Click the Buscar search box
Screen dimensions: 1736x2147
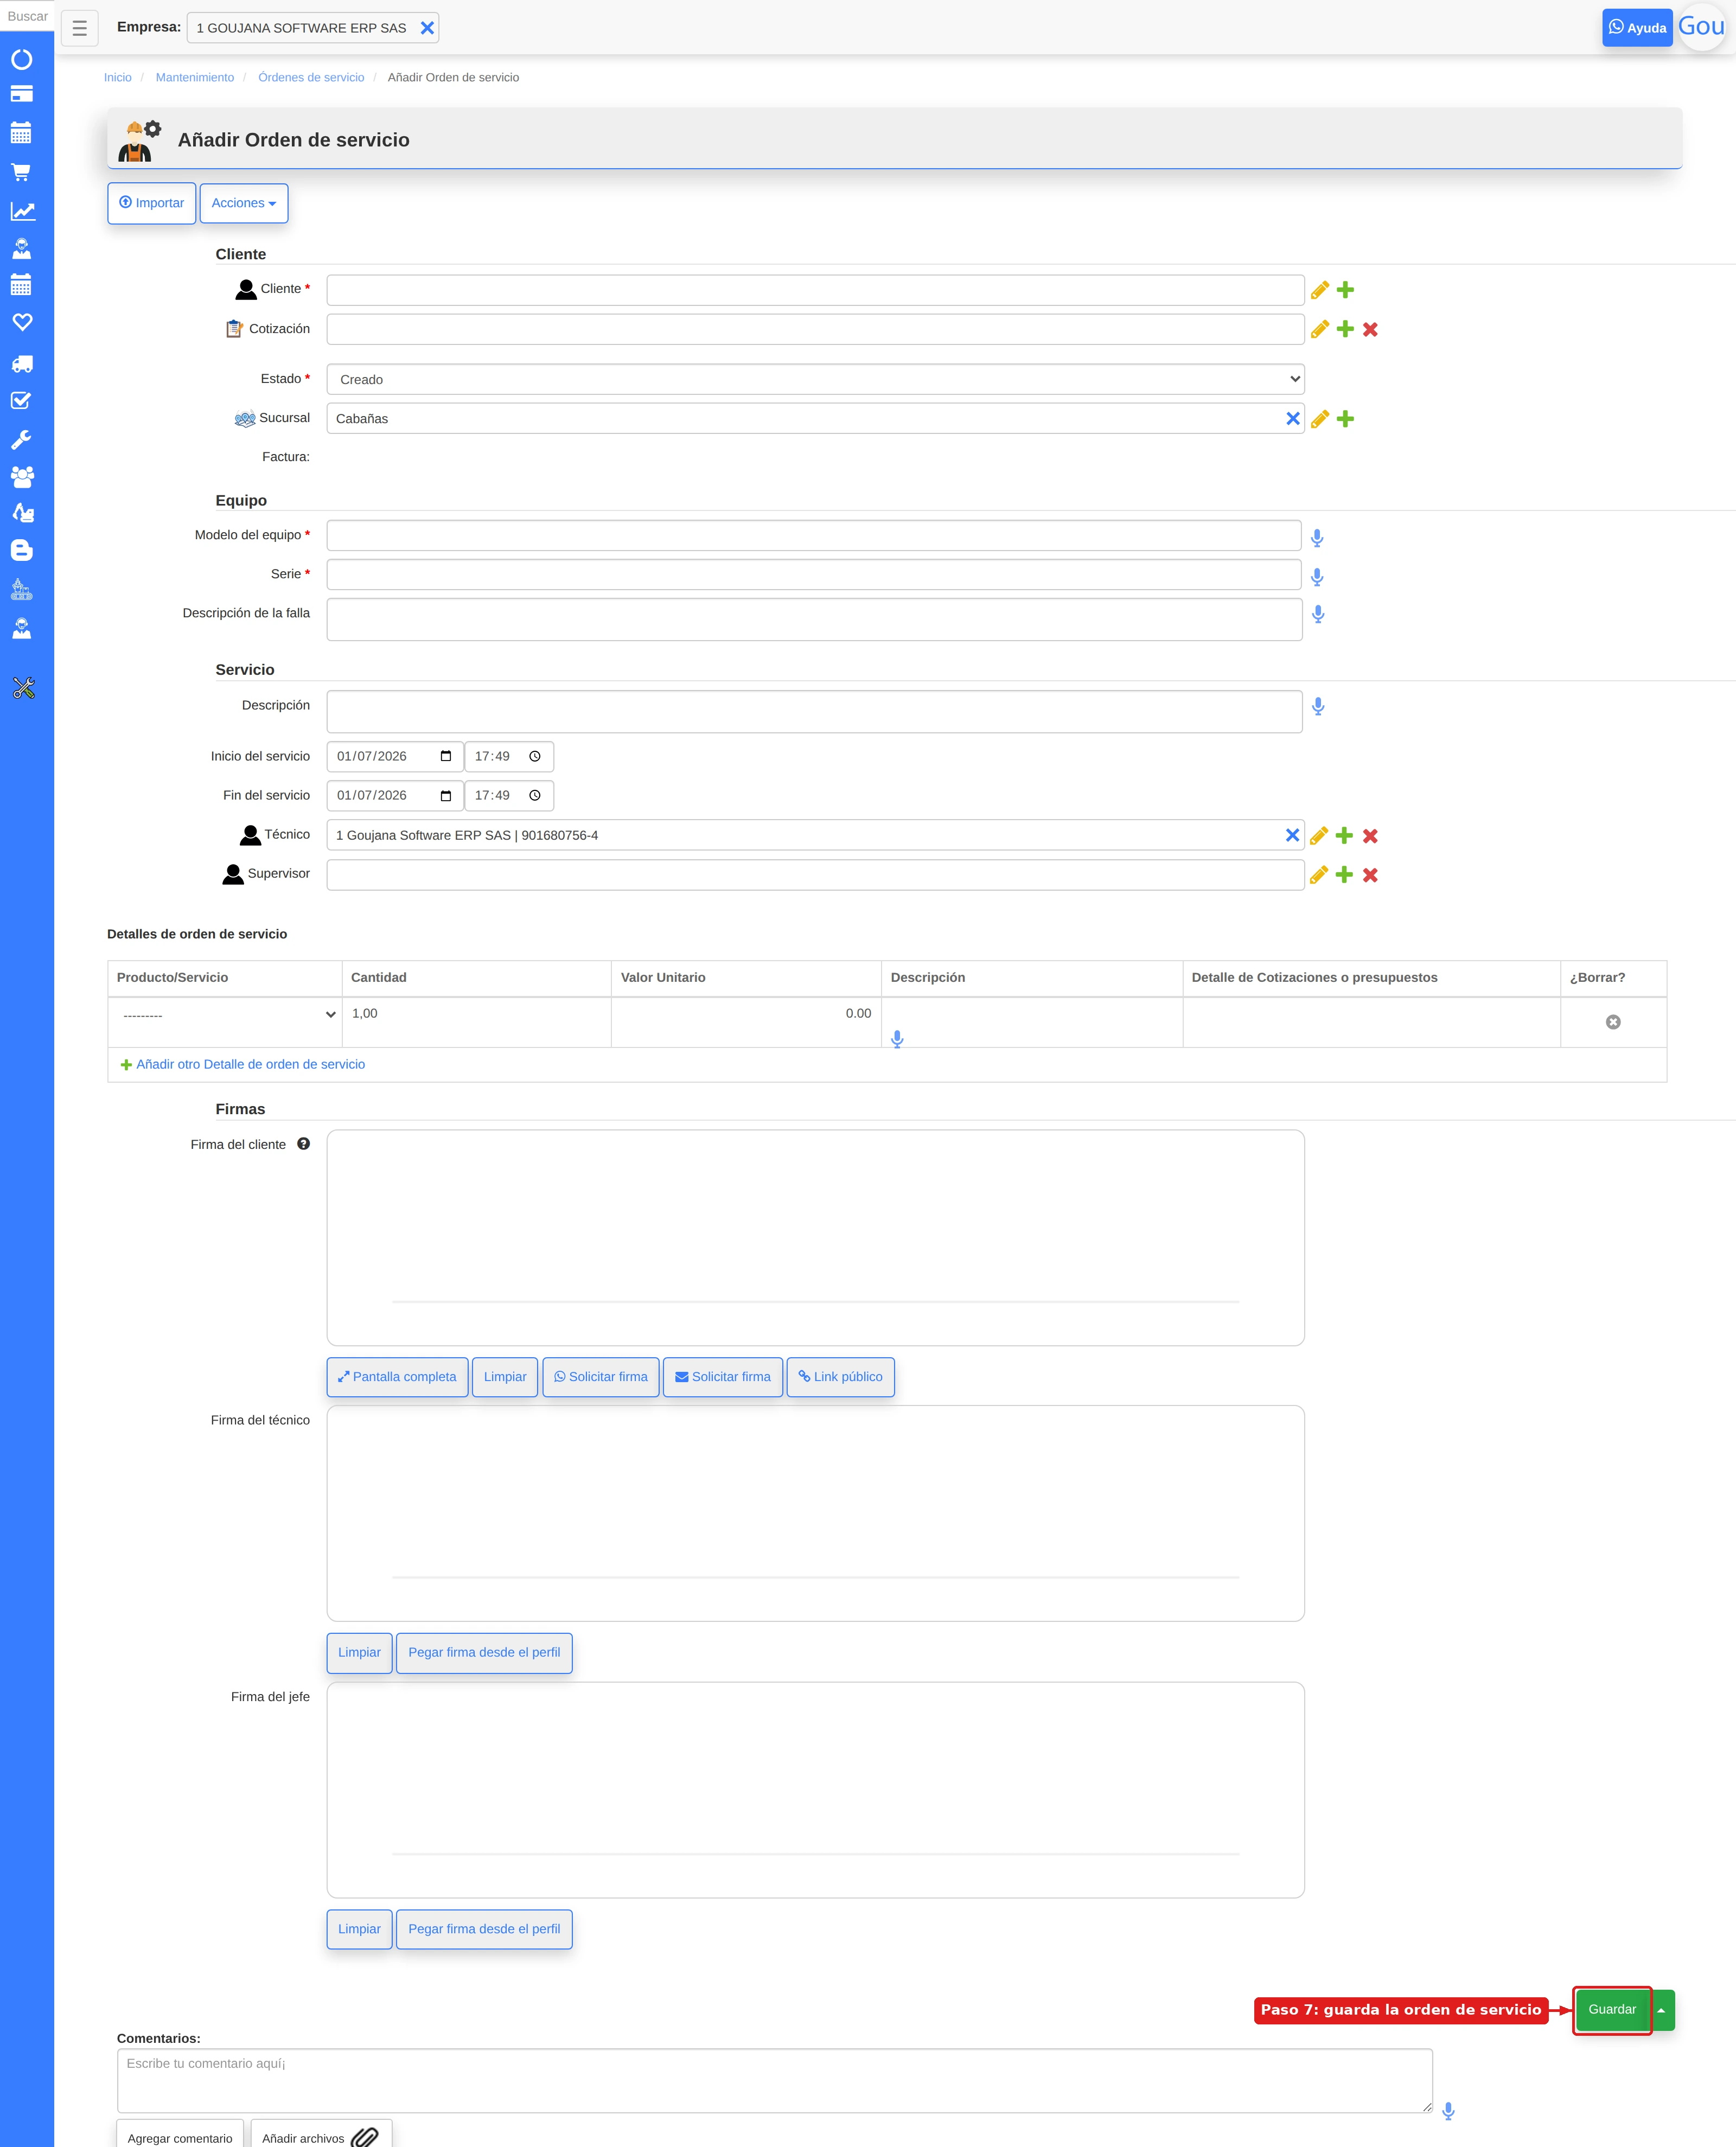[27, 16]
